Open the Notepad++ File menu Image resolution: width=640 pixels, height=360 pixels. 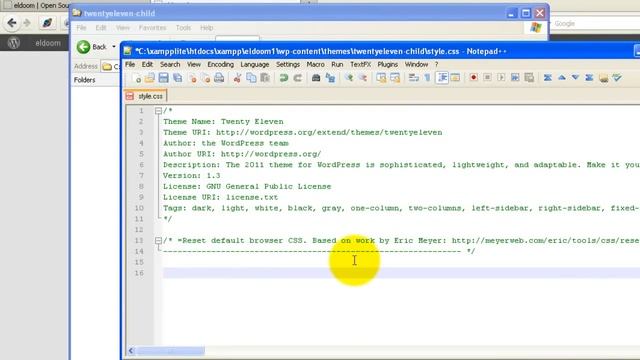click(x=130, y=64)
